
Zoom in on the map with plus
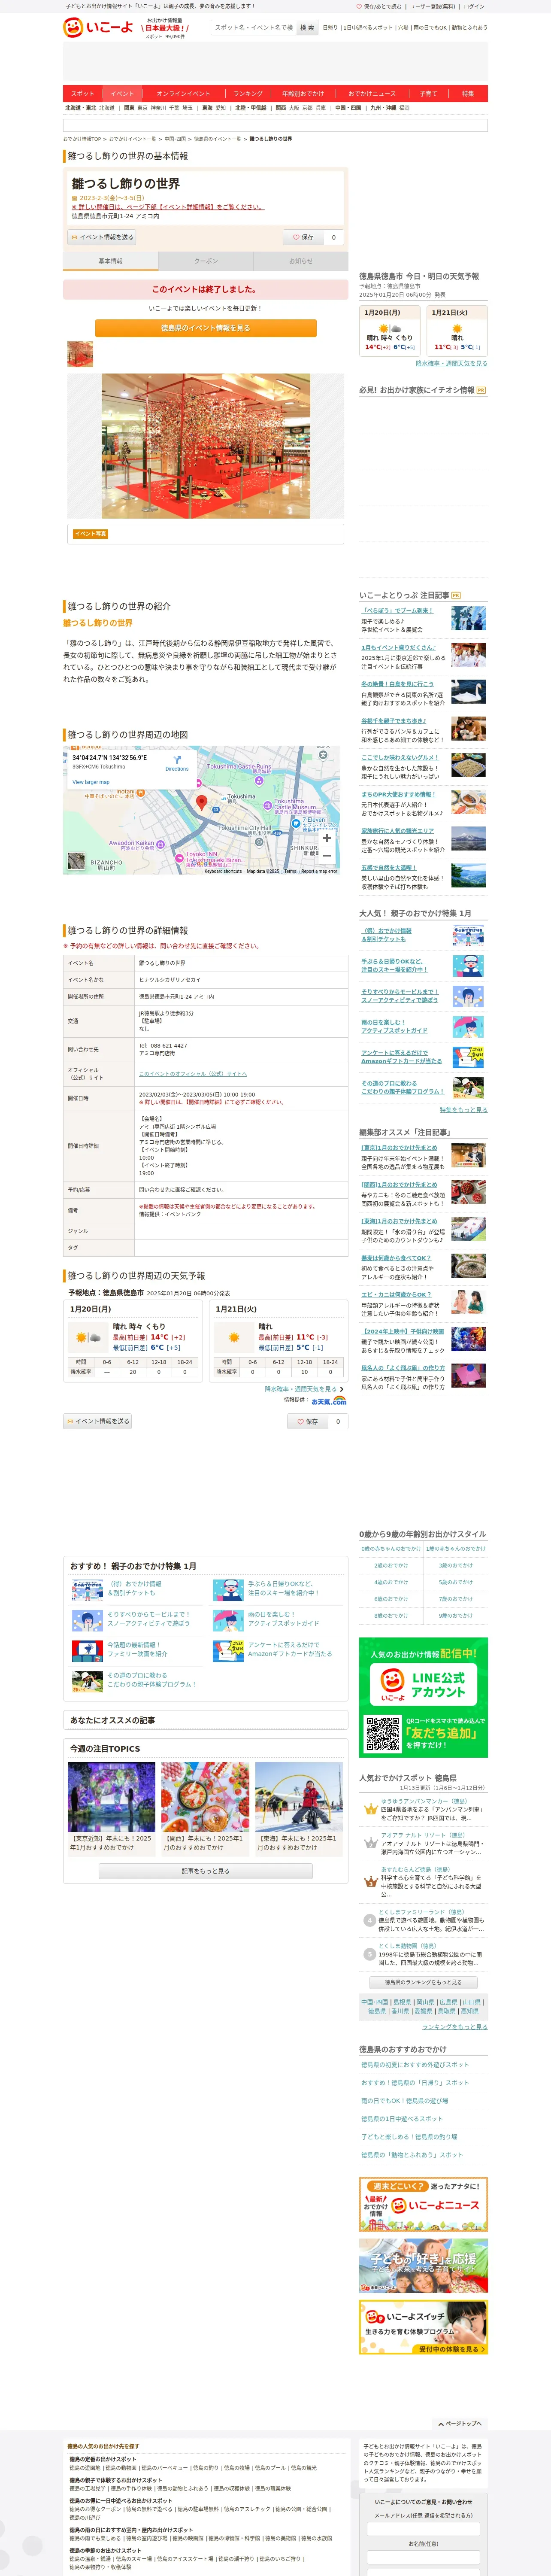click(x=327, y=838)
